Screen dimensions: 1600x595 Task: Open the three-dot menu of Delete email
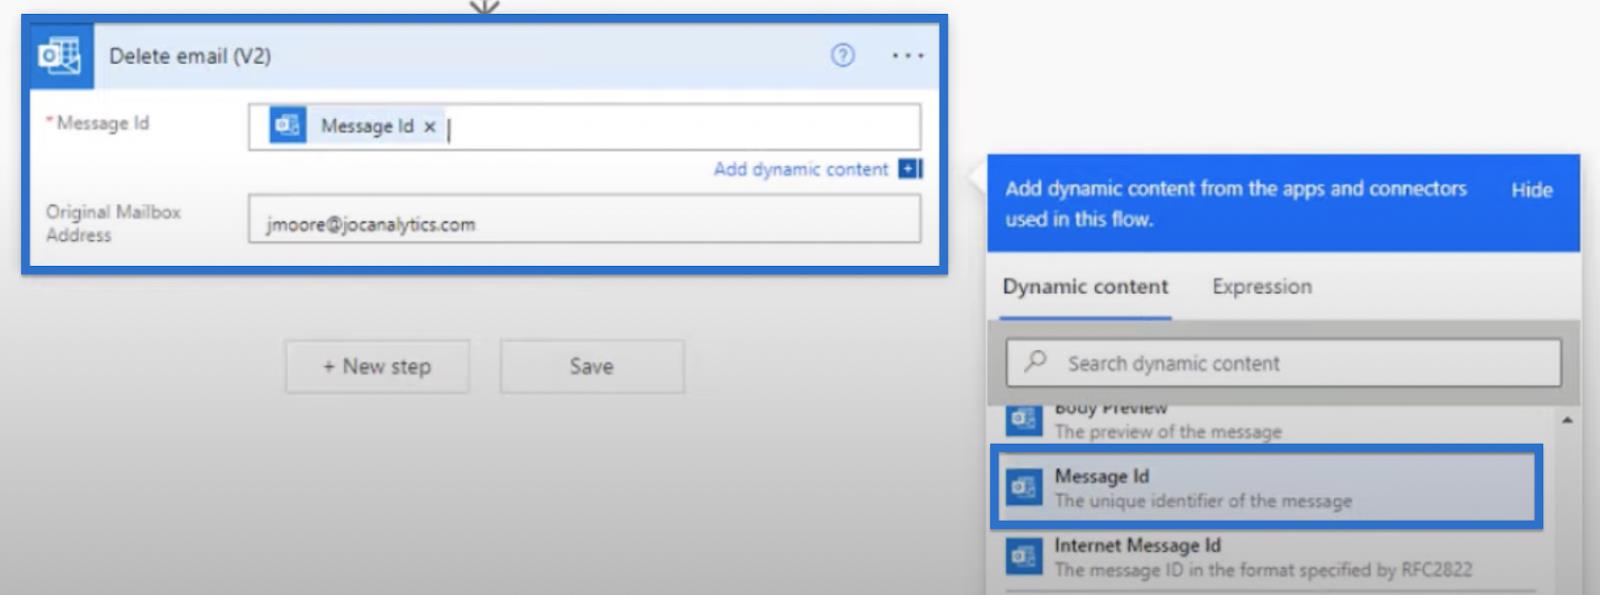pyautogui.click(x=908, y=56)
